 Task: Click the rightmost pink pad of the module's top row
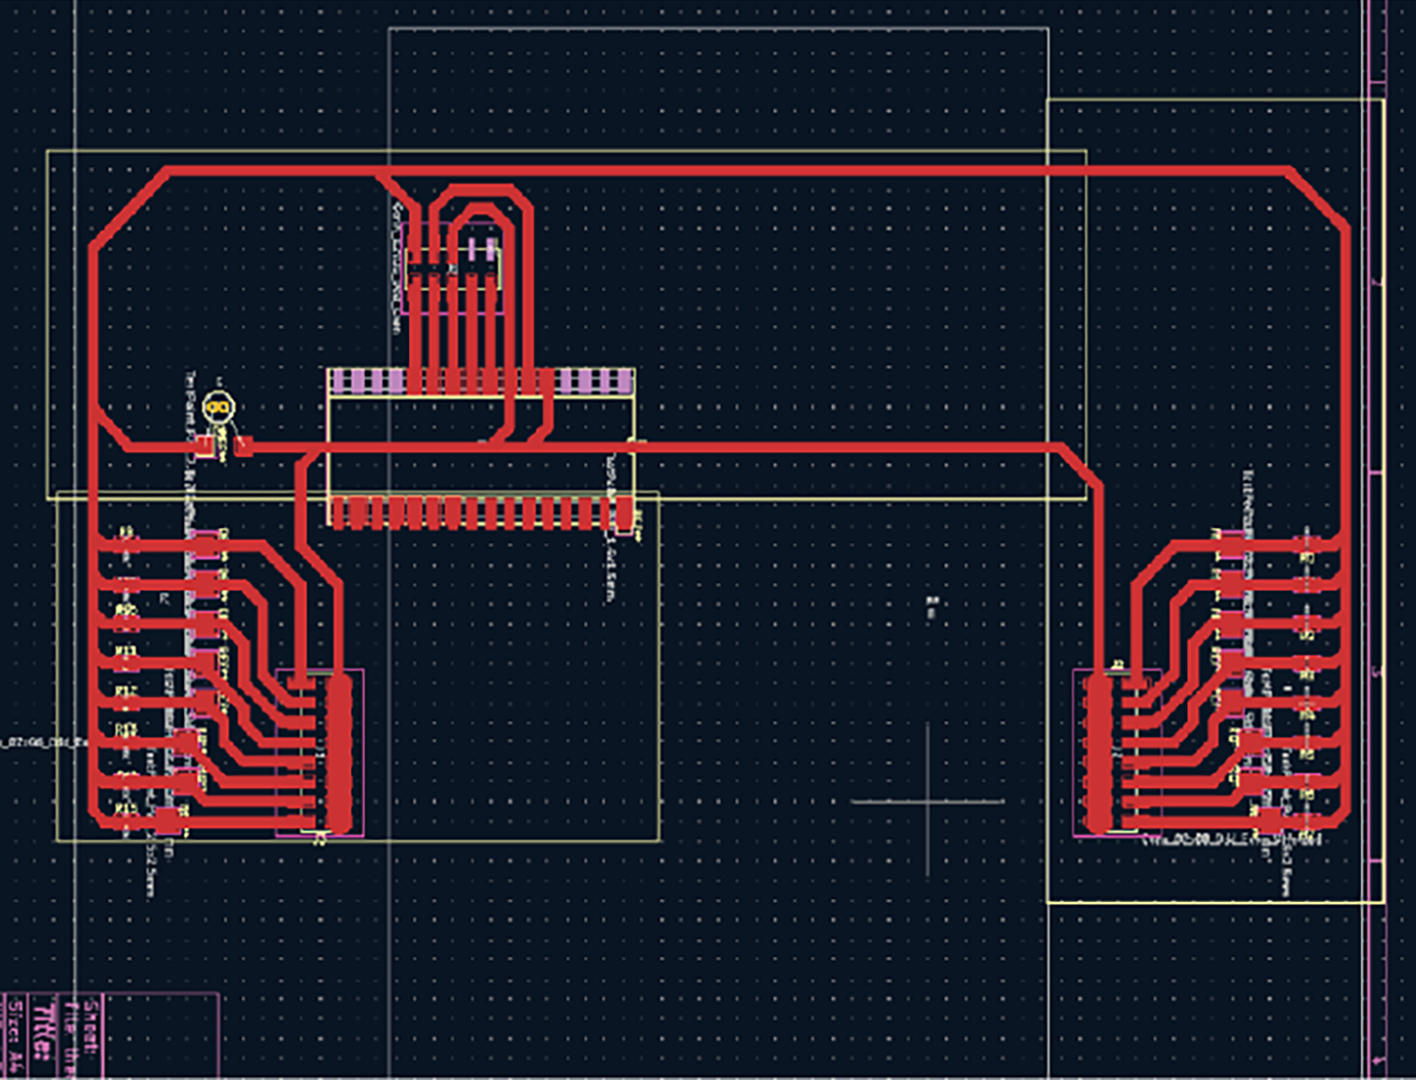click(624, 381)
